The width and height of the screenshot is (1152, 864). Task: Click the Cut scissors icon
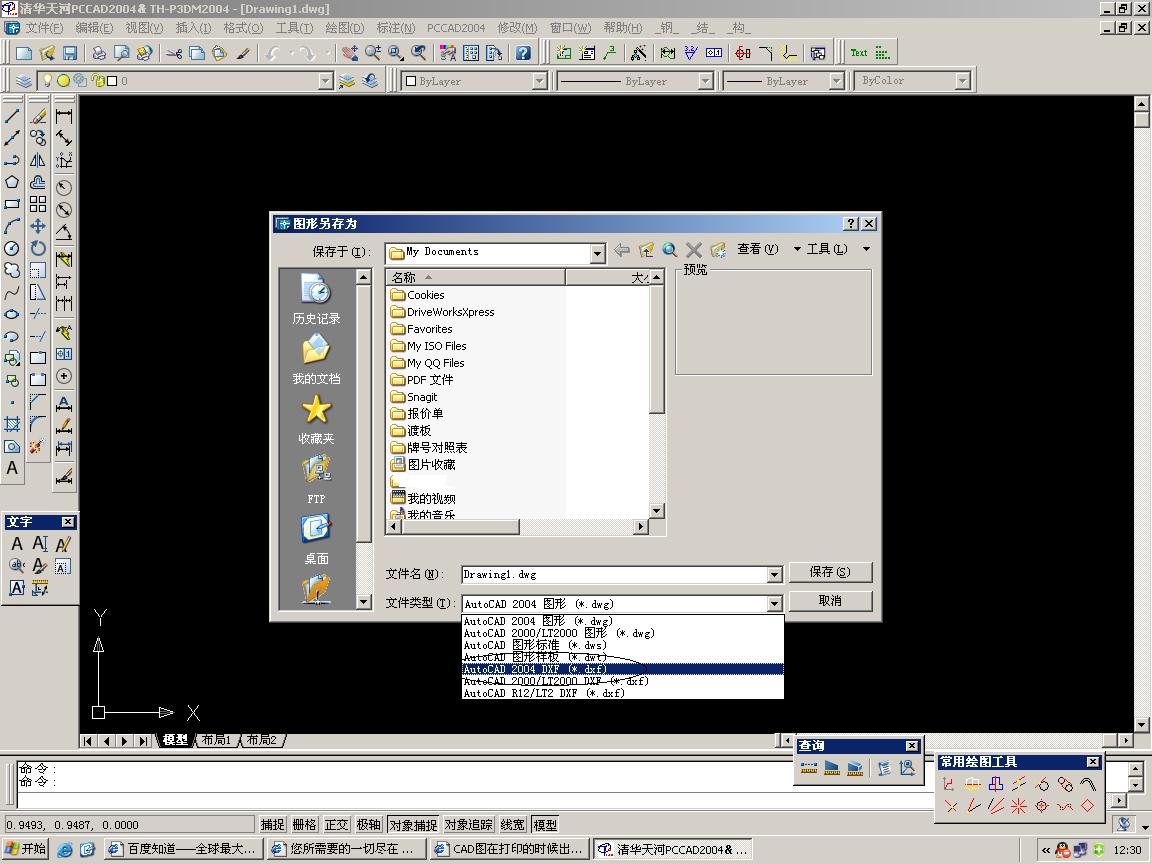click(x=174, y=53)
